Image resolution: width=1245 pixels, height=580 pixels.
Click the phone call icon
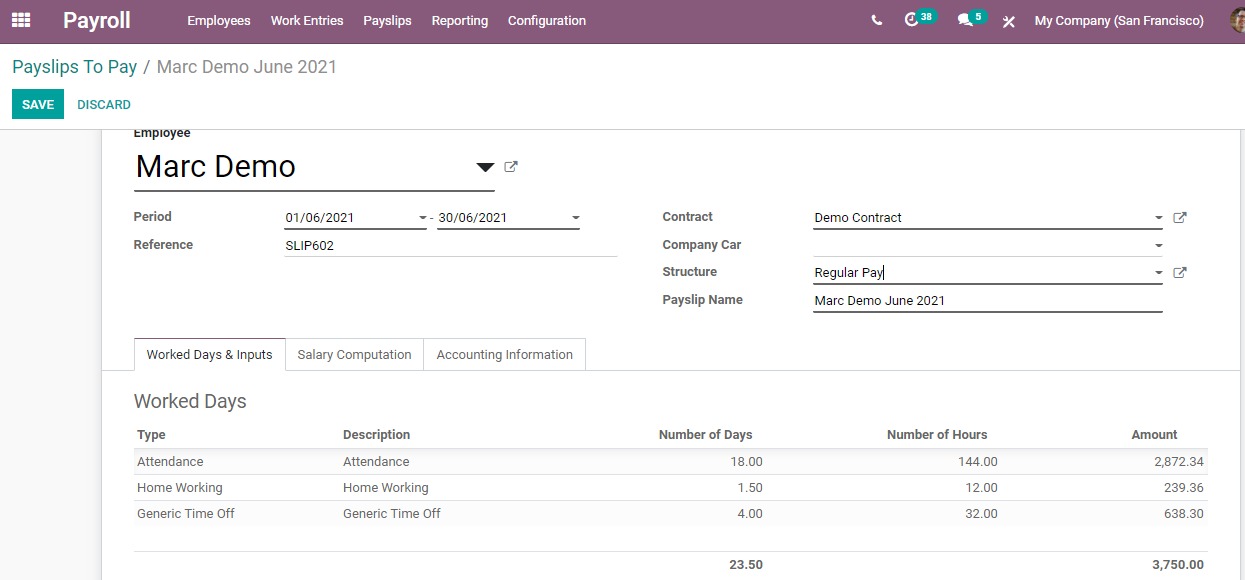pyautogui.click(x=877, y=20)
